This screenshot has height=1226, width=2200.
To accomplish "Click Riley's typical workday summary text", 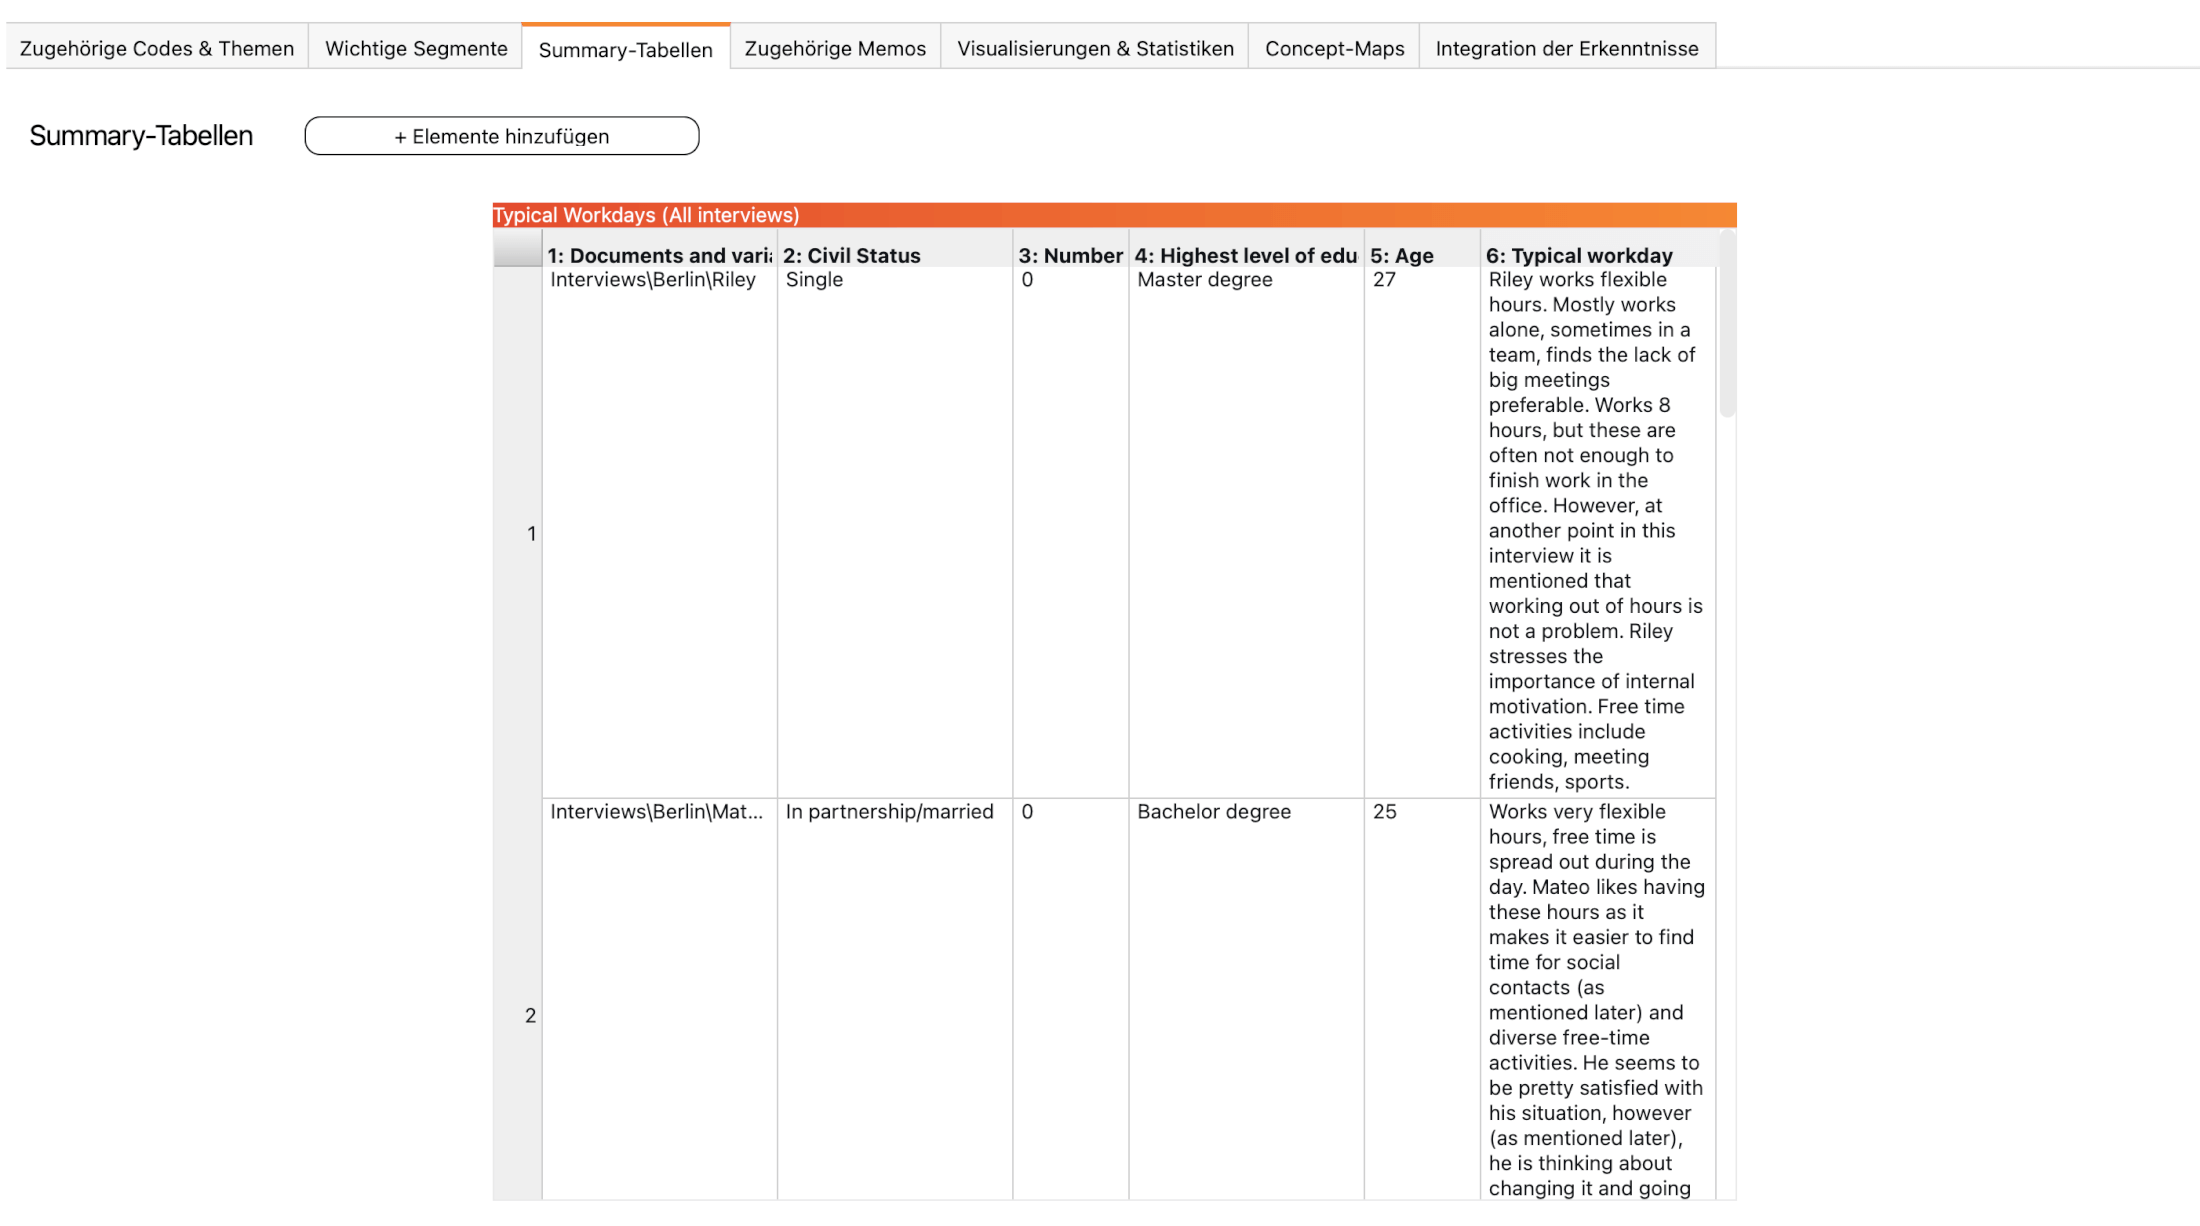I will 1598,531.
